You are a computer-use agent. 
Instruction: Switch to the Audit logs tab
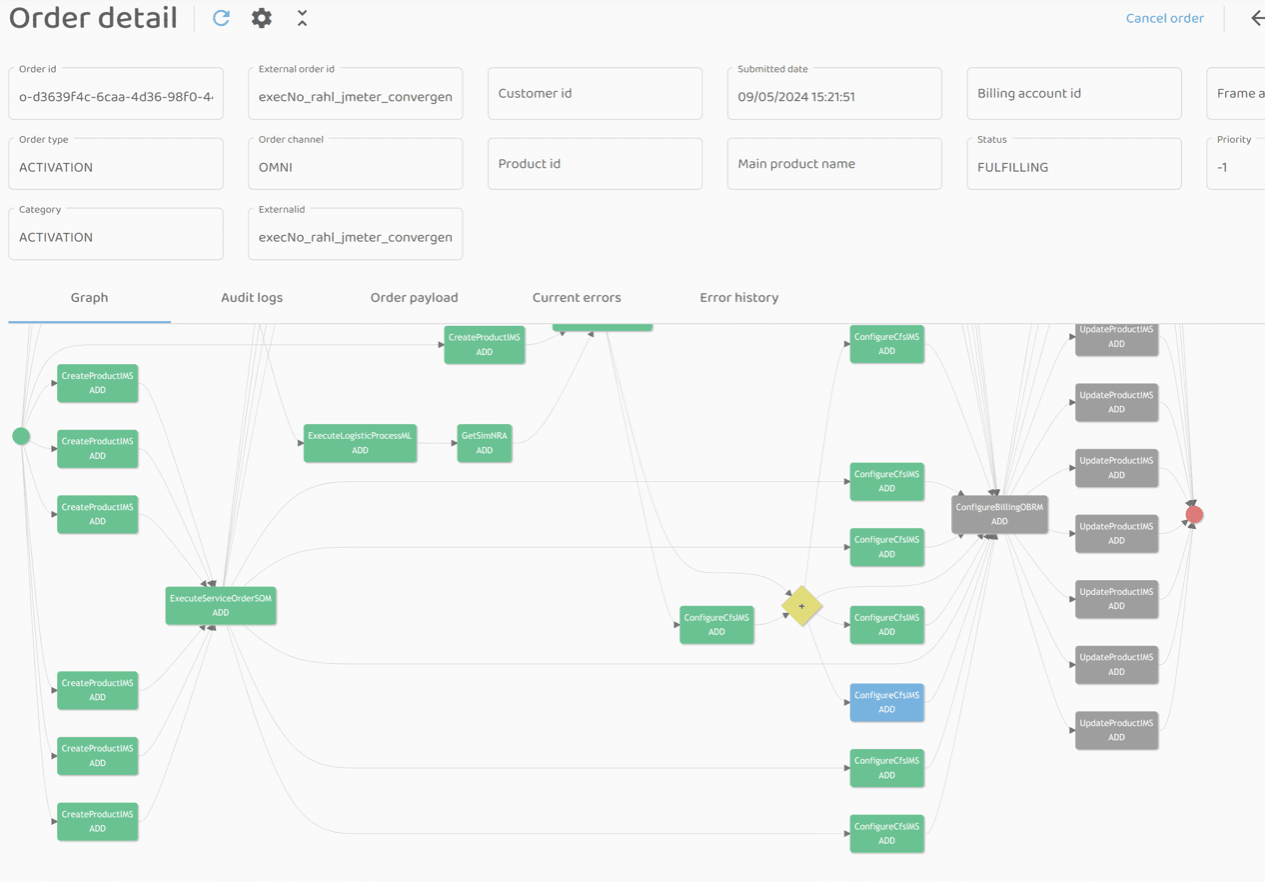pos(252,298)
